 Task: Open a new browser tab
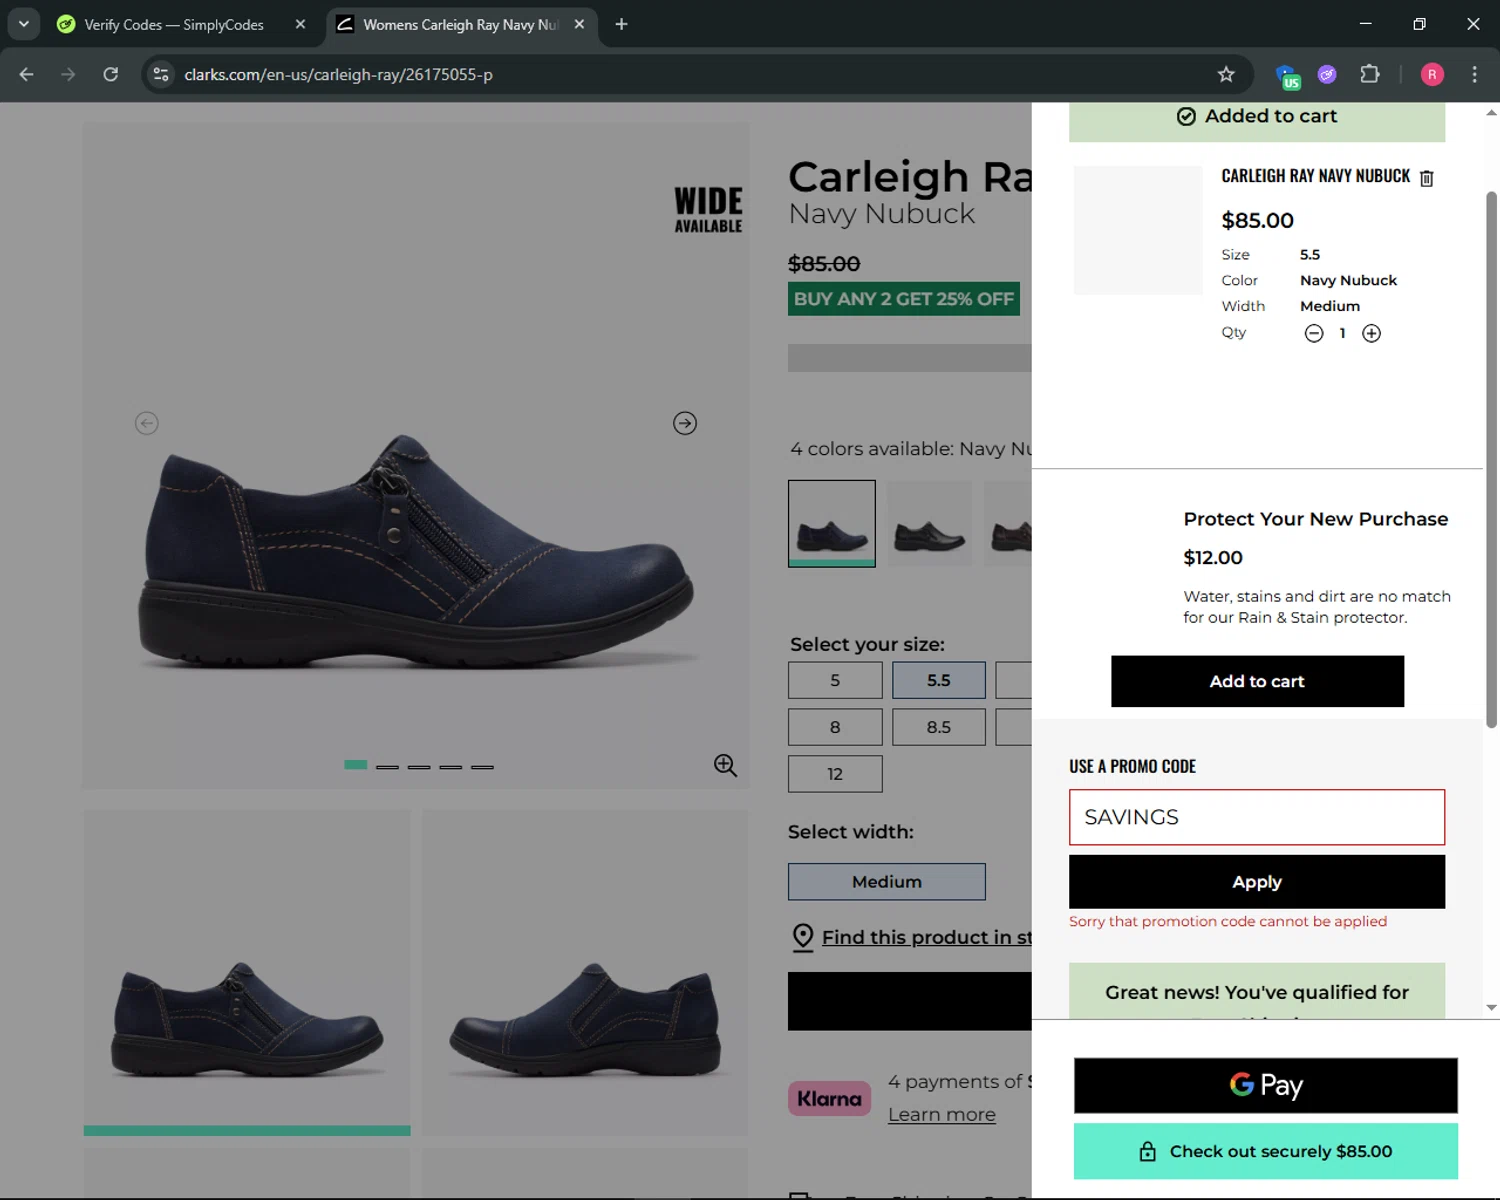621,24
